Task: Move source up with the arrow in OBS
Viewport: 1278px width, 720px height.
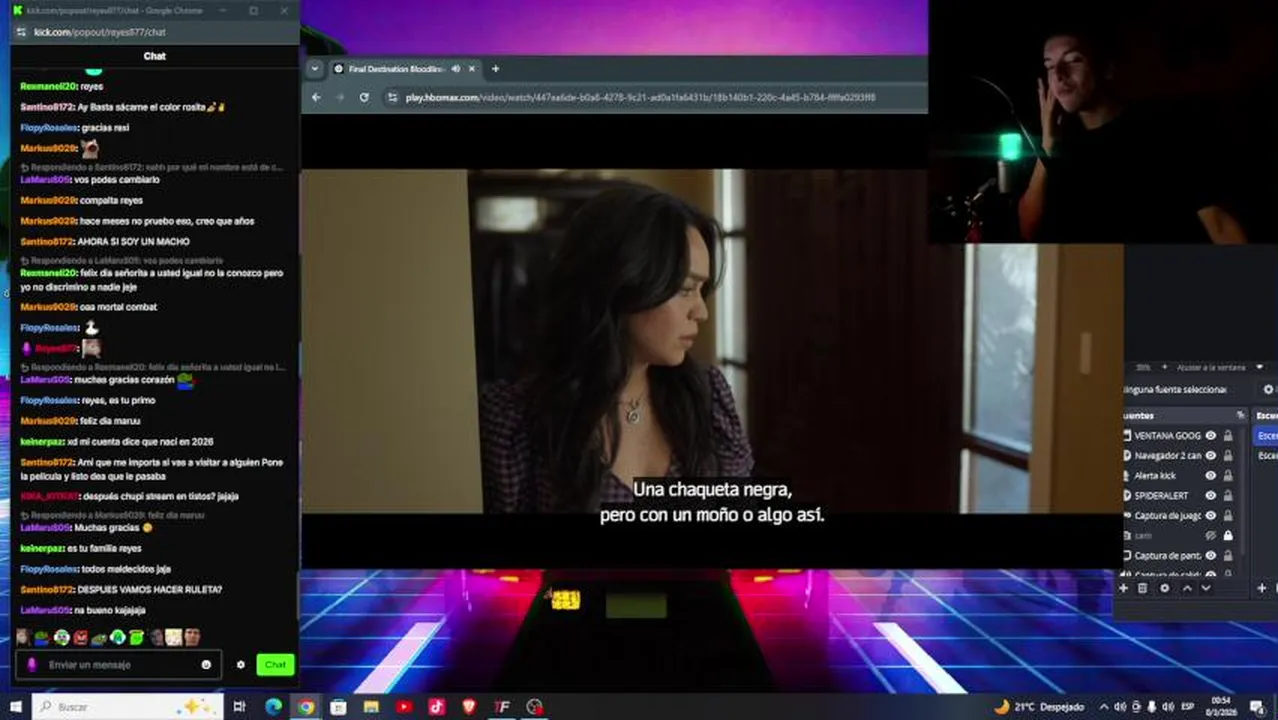Action: [1187, 588]
